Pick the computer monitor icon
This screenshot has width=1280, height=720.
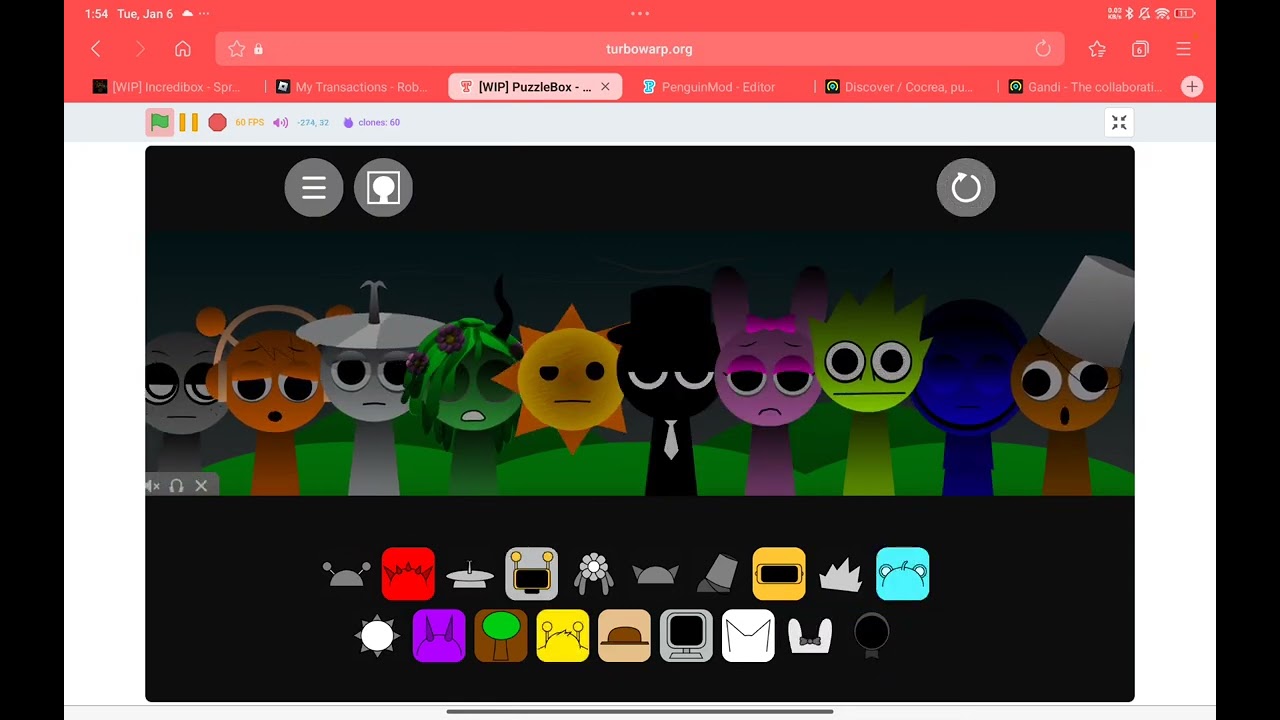point(686,635)
